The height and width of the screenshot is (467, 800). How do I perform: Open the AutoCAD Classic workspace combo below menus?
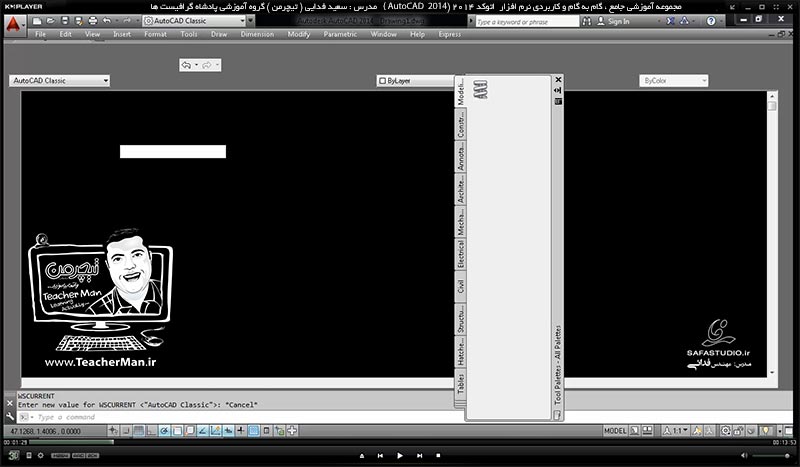point(59,81)
